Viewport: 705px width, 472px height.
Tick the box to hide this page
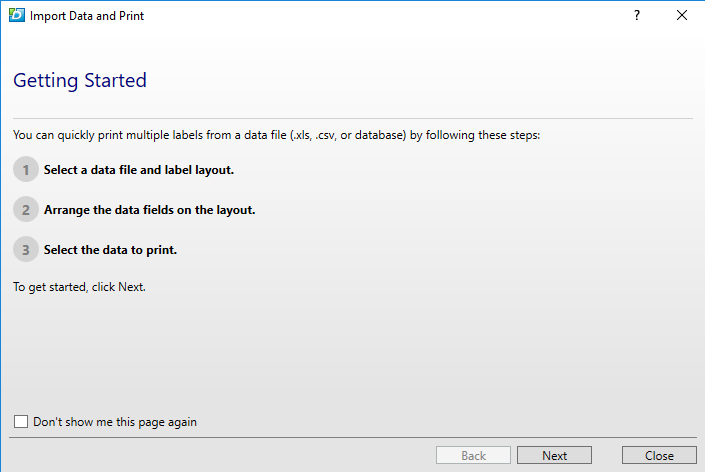tap(21, 422)
